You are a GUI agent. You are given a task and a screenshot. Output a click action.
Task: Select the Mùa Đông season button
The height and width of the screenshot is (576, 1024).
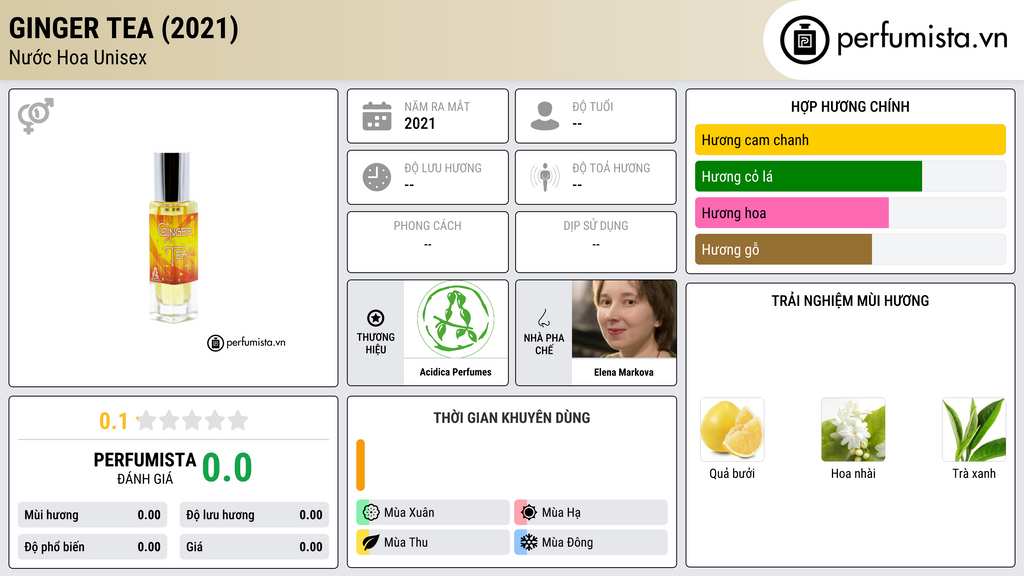pyautogui.click(x=591, y=542)
